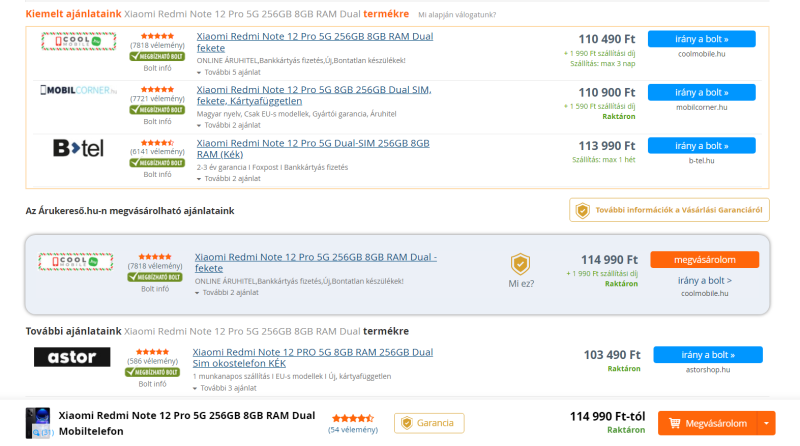
Task: Click the Mi ez? link
Action: click(x=521, y=284)
